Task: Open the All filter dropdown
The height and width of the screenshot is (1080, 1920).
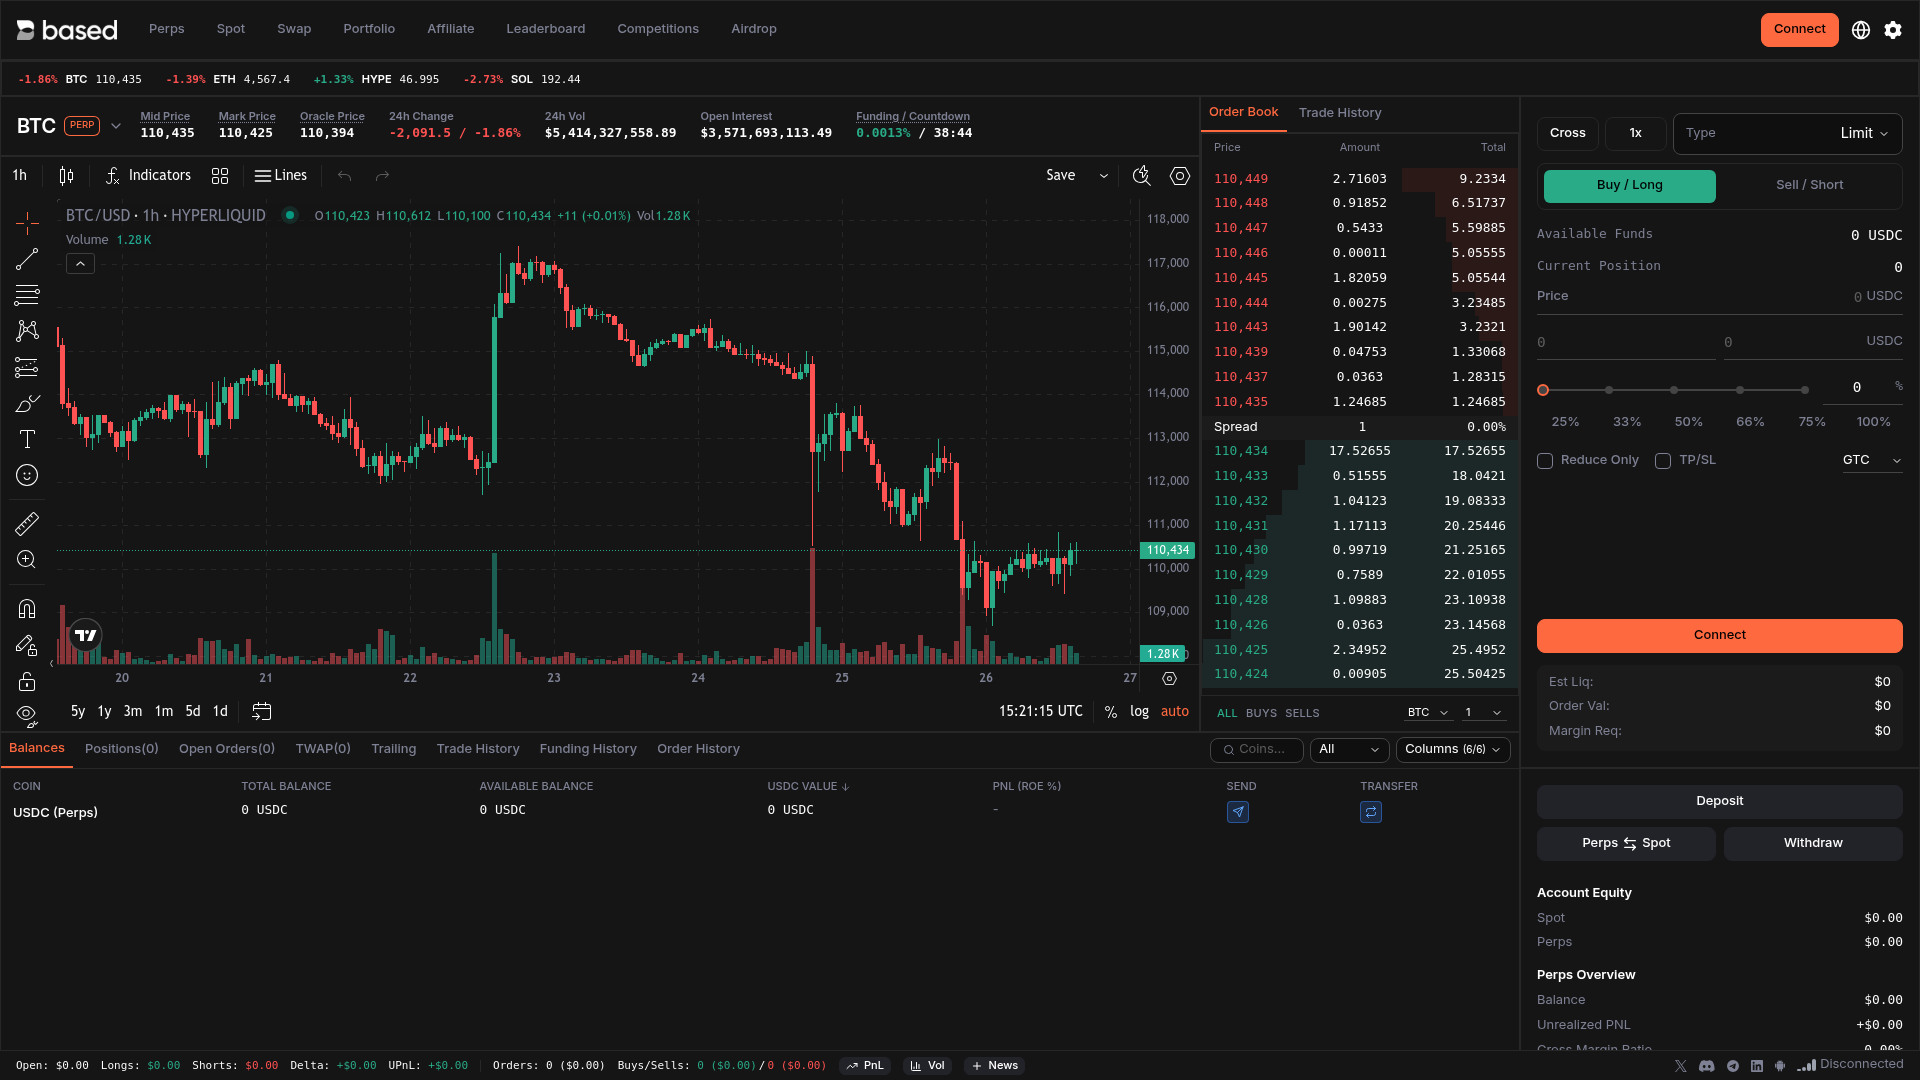Action: tap(1349, 750)
